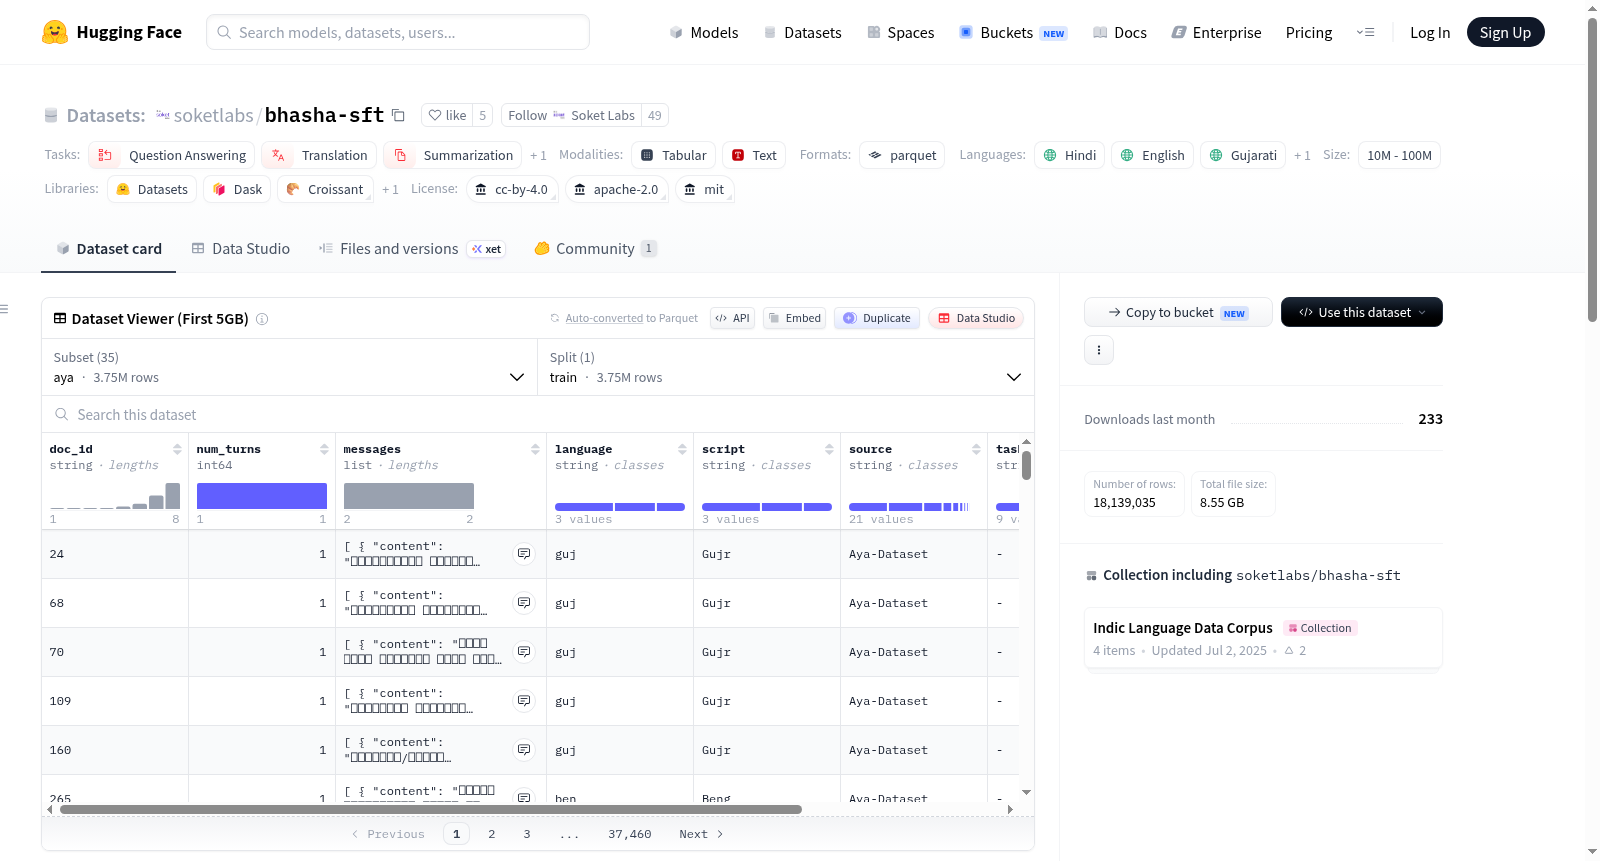Click the table horizontal scrollbar

[431, 809]
